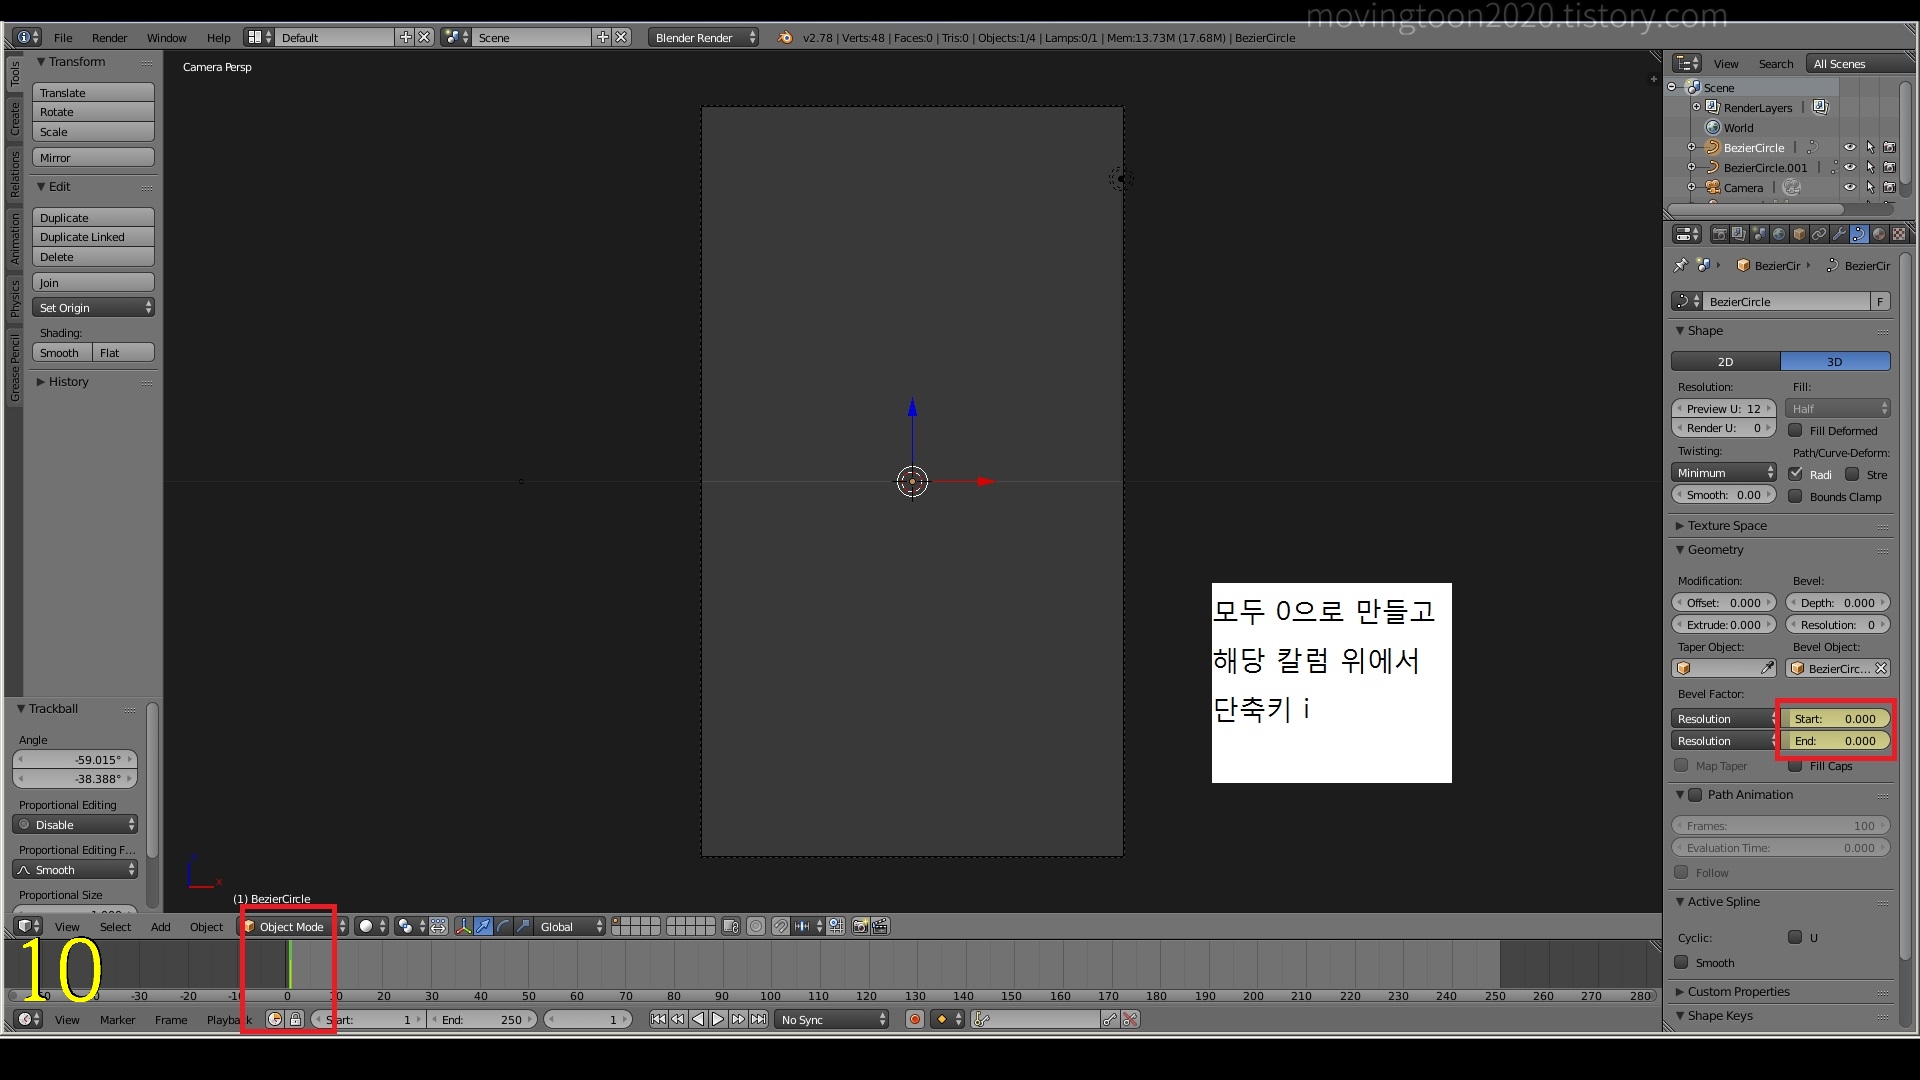
Task: Select the scale manipulator icon
Action: point(523,926)
